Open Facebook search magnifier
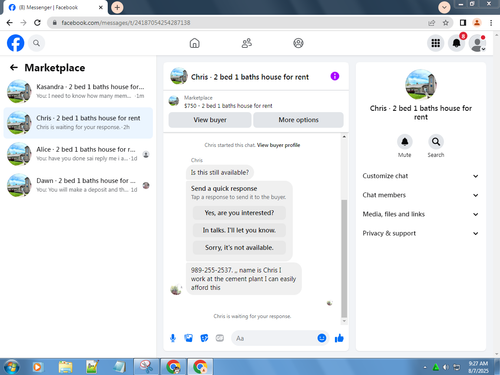 36,43
